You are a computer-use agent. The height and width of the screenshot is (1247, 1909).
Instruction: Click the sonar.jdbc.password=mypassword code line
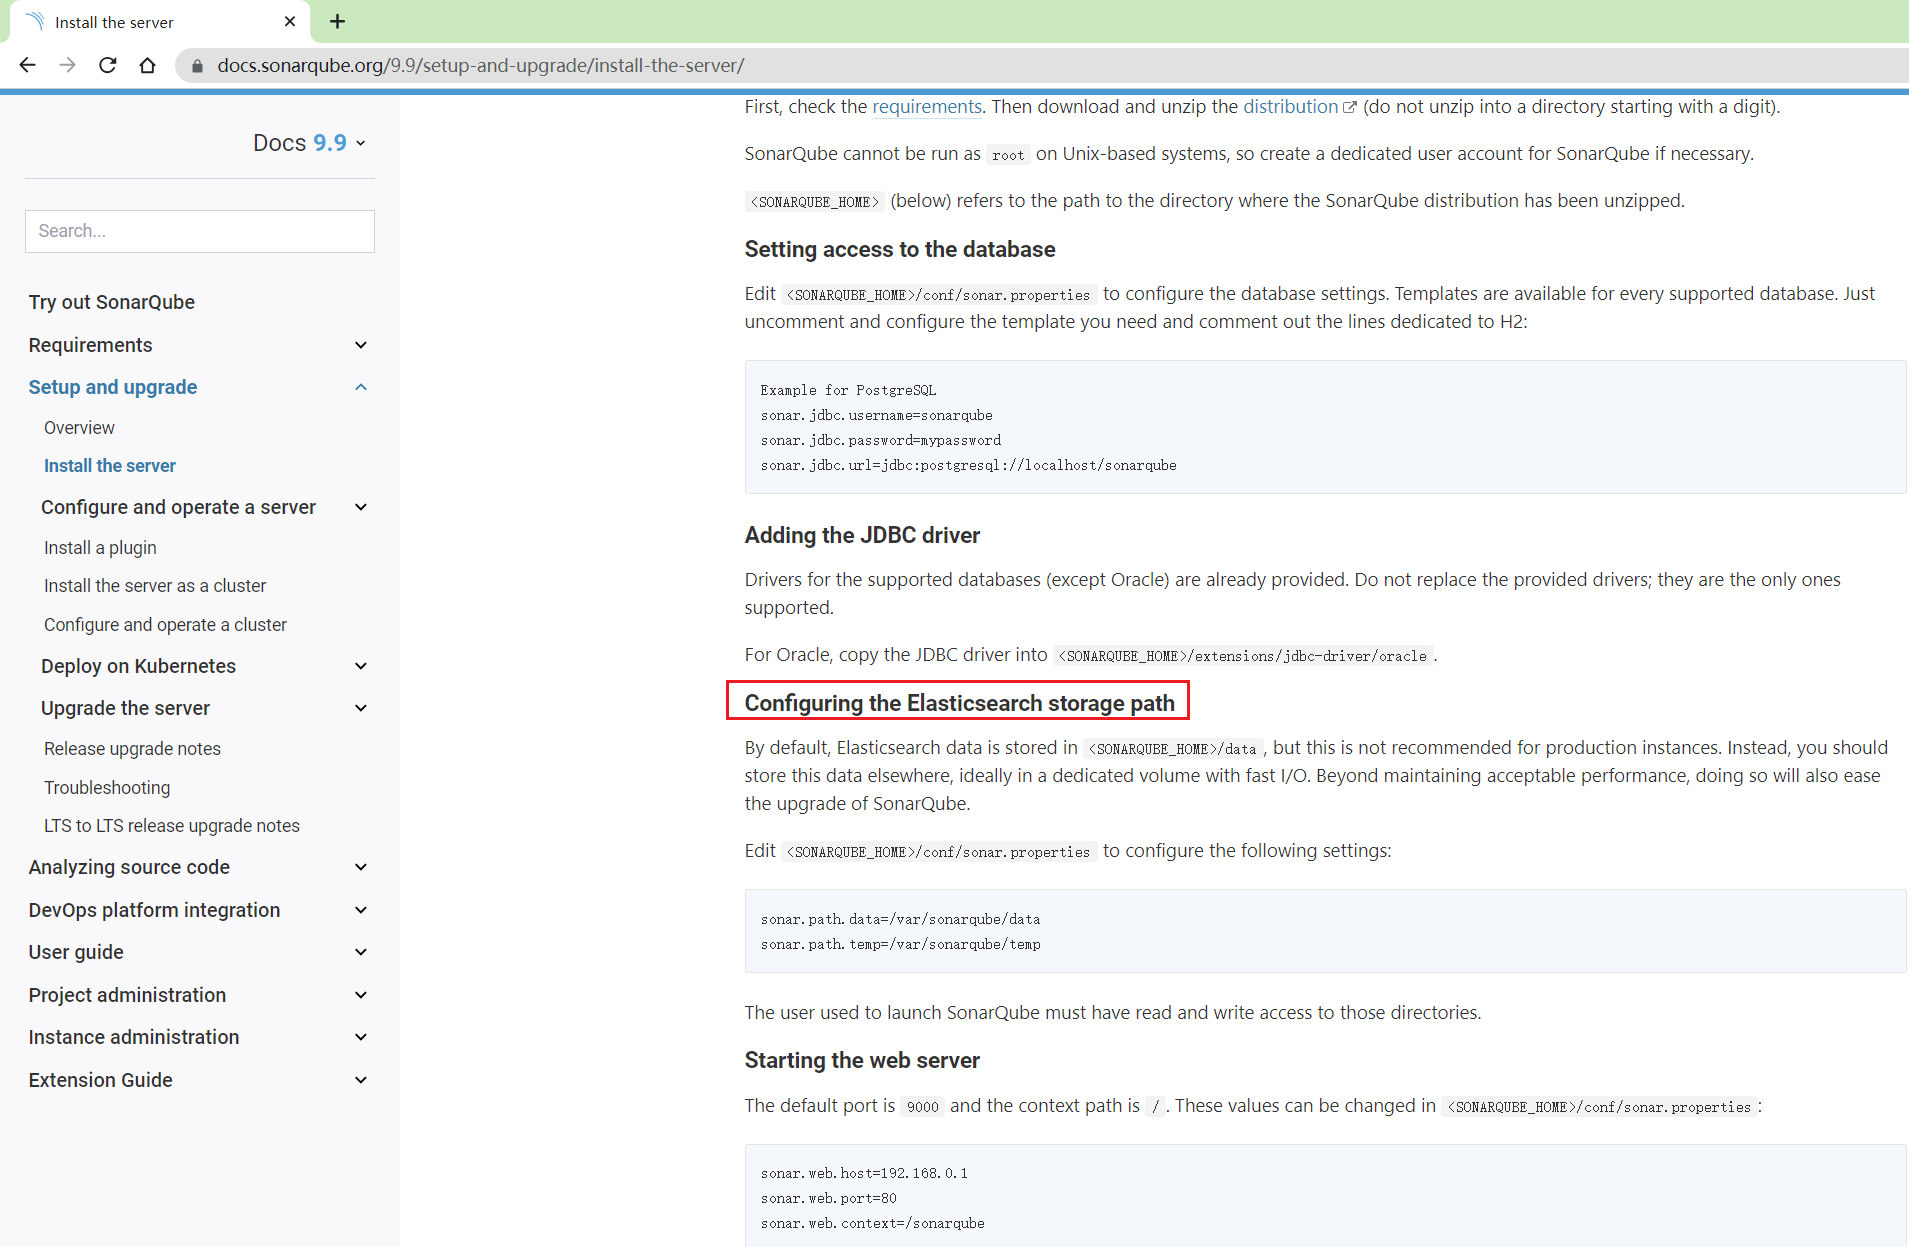click(x=880, y=440)
